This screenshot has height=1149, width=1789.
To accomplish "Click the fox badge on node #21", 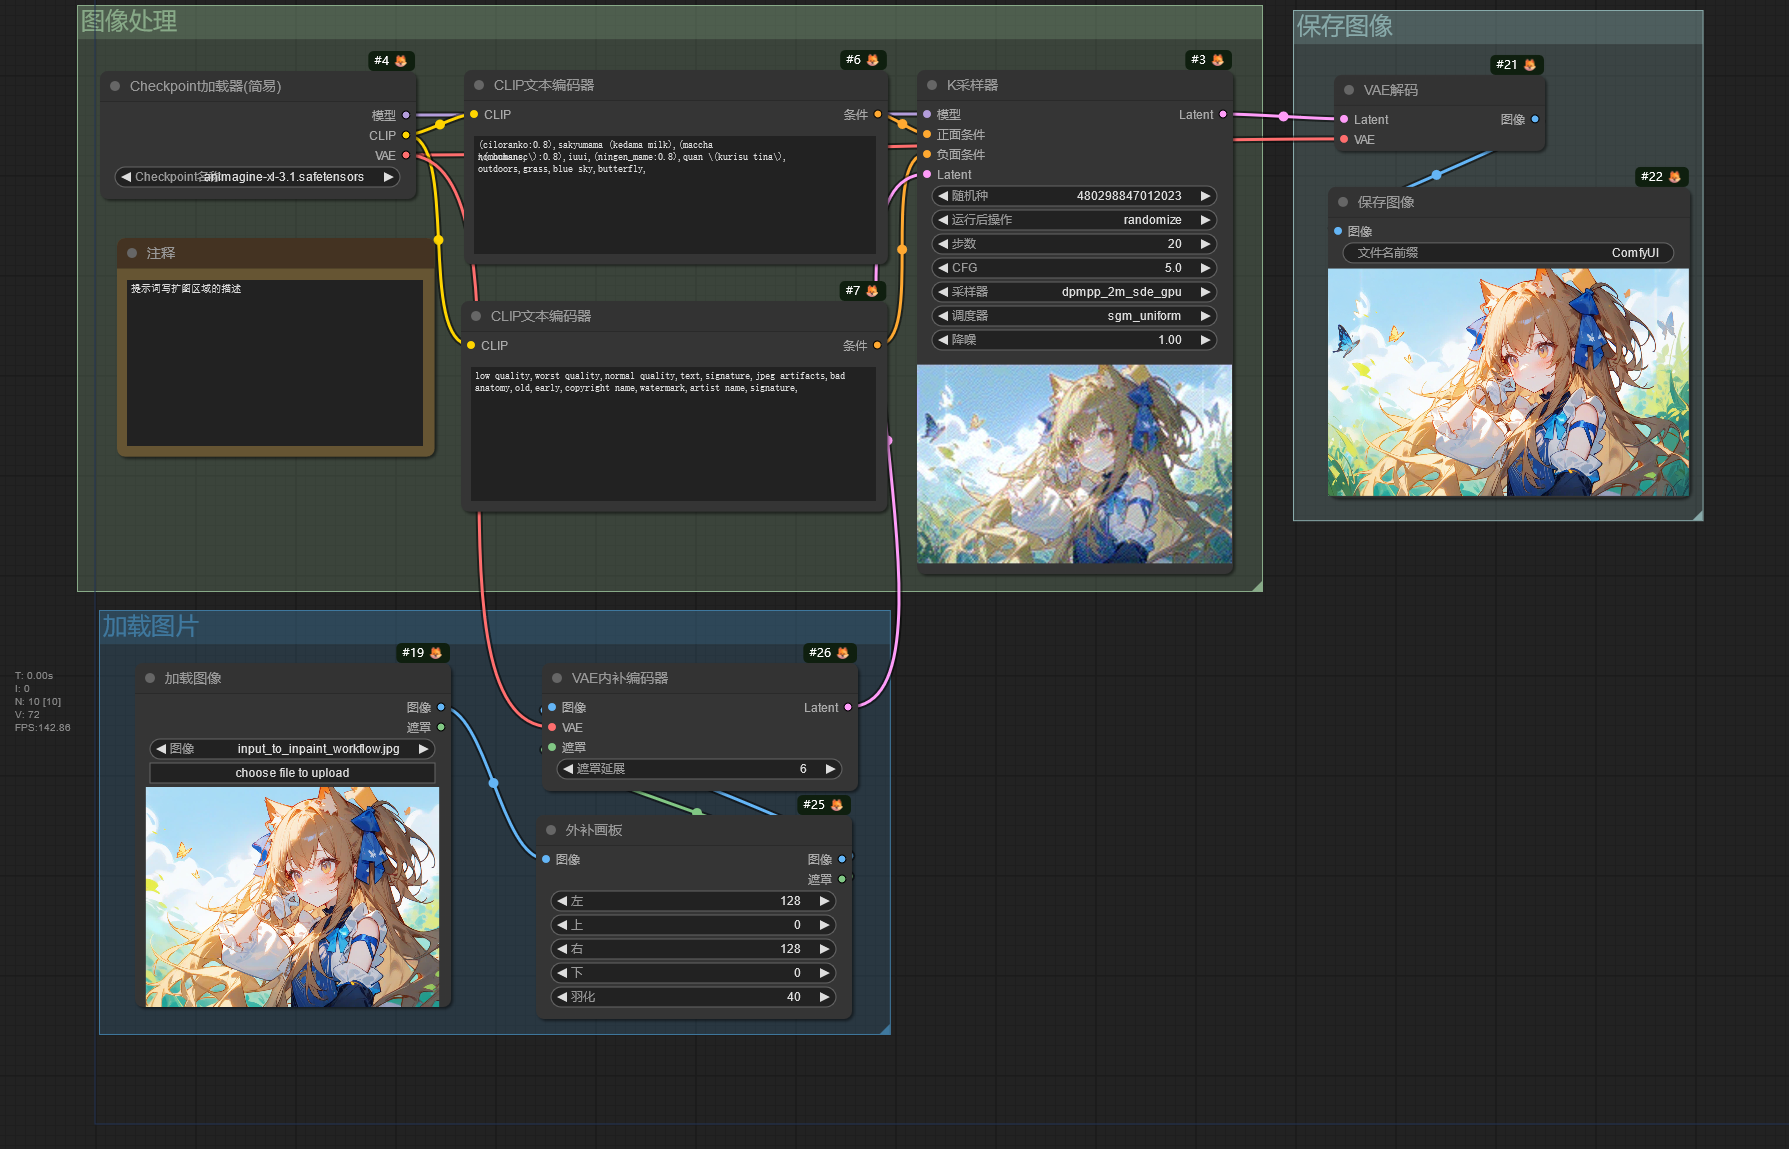I will coord(1529,65).
